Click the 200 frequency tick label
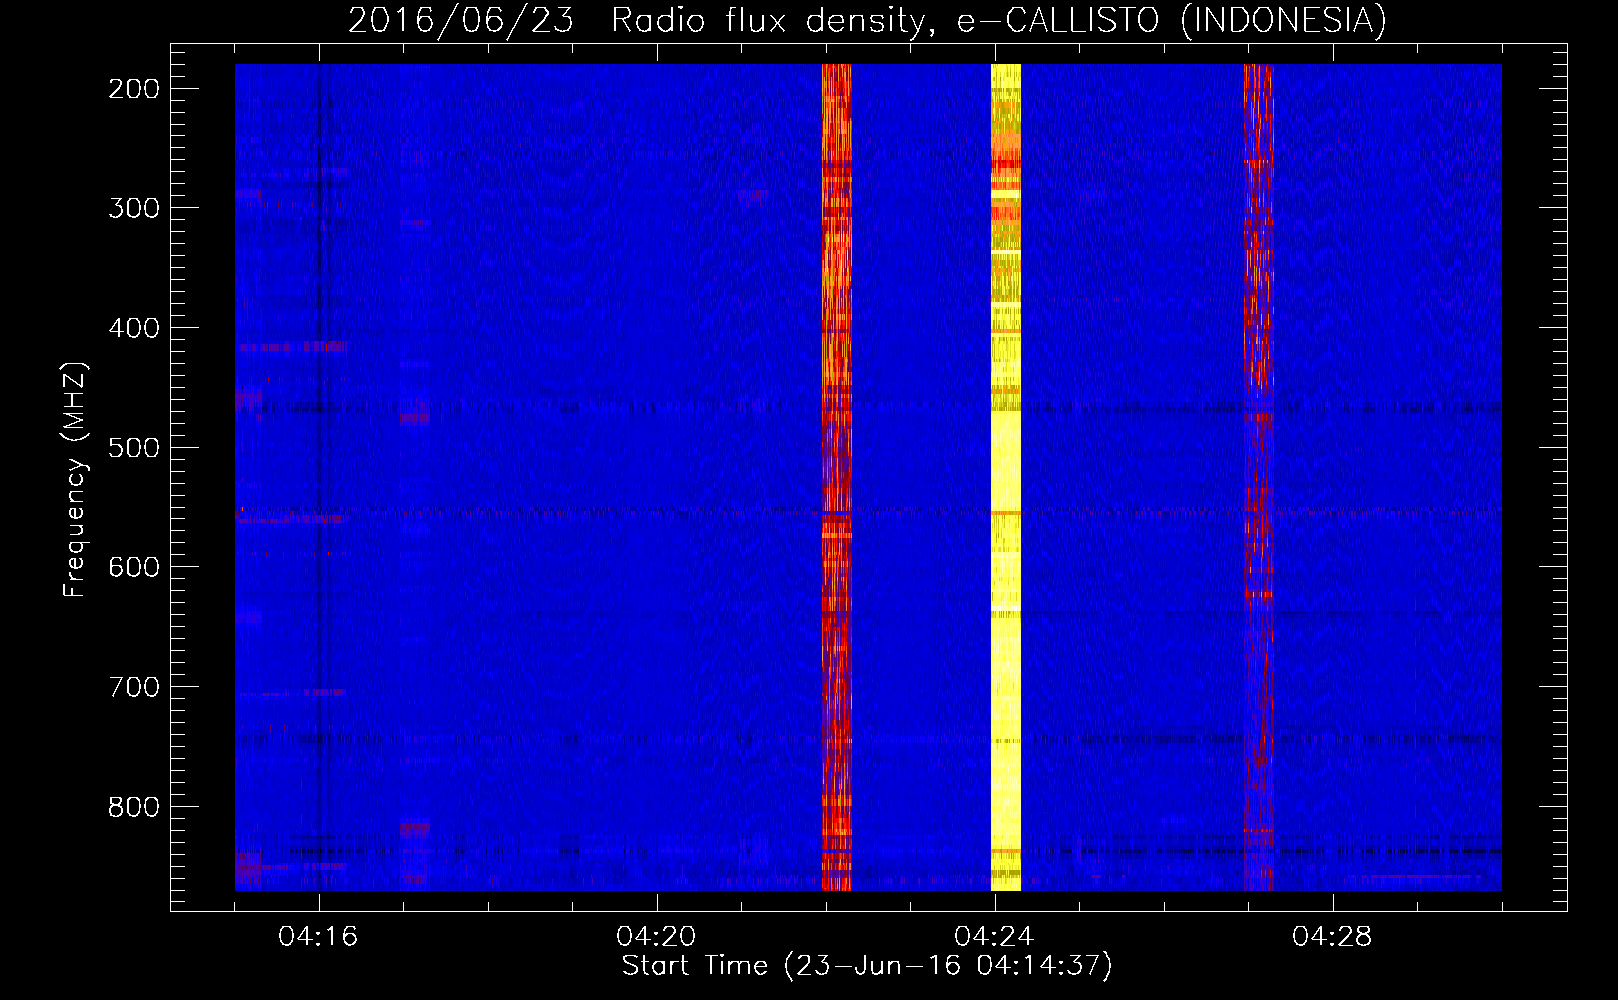The height and width of the screenshot is (1000, 1618). tap(134, 89)
